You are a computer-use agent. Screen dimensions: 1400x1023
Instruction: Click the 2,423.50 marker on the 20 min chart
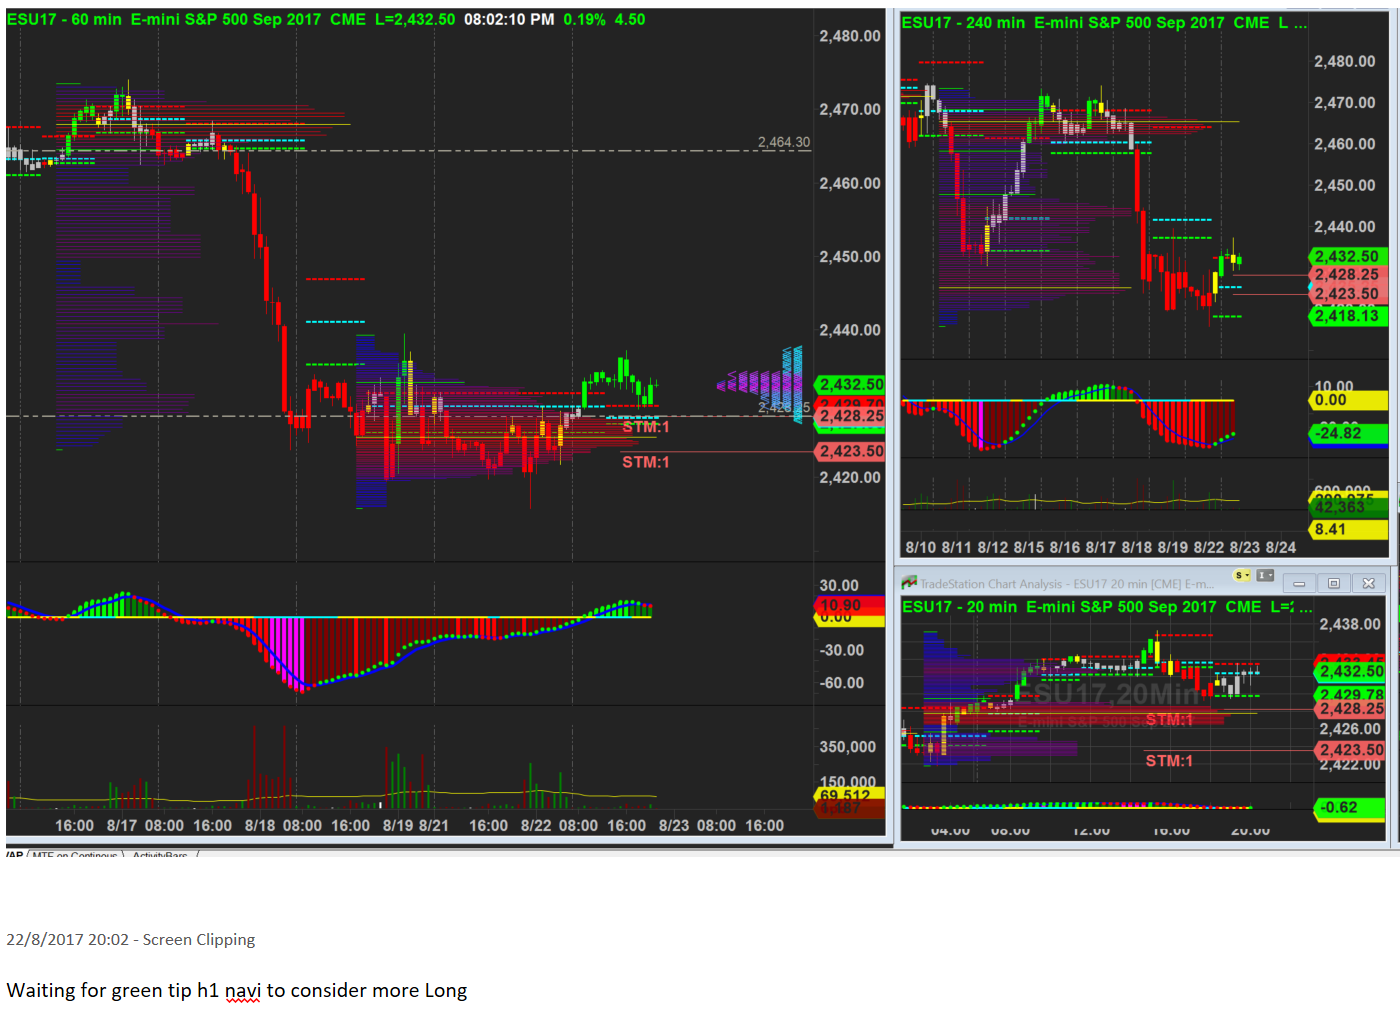[x=1351, y=750]
